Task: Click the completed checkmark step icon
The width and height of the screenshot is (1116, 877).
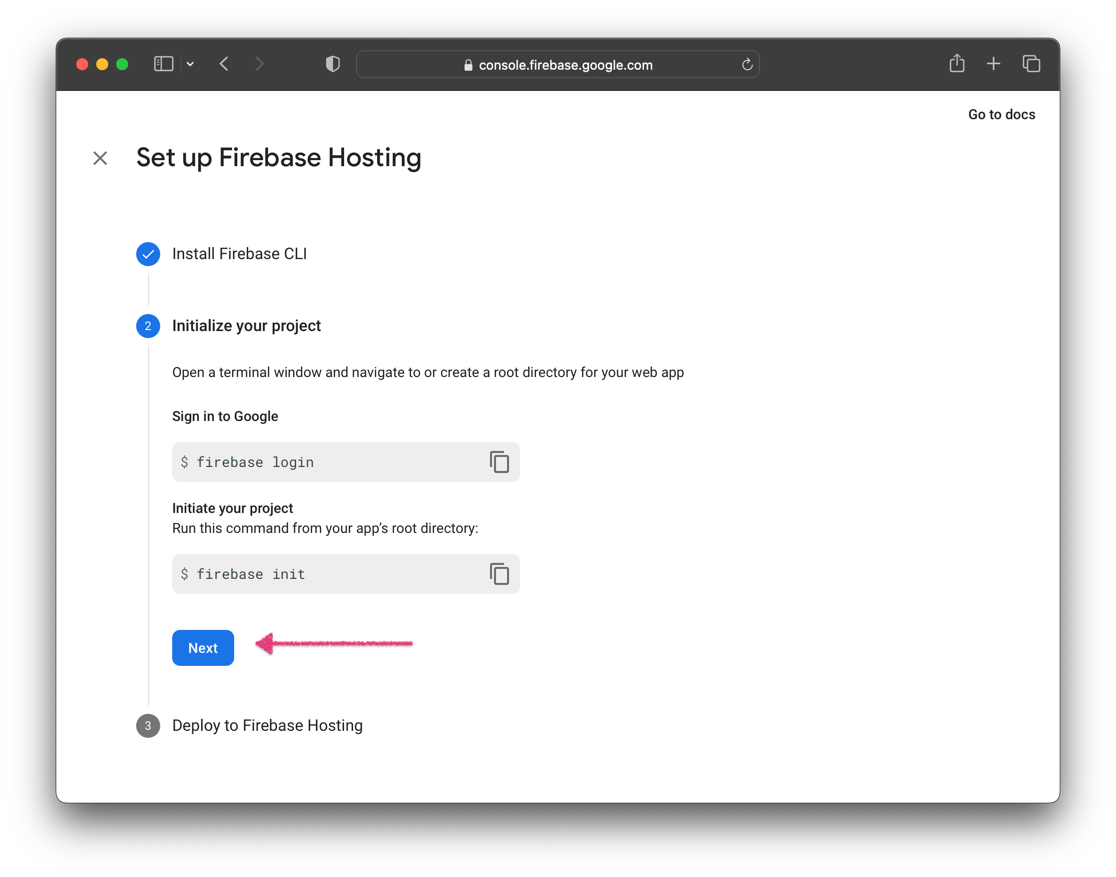Action: [x=148, y=254]
